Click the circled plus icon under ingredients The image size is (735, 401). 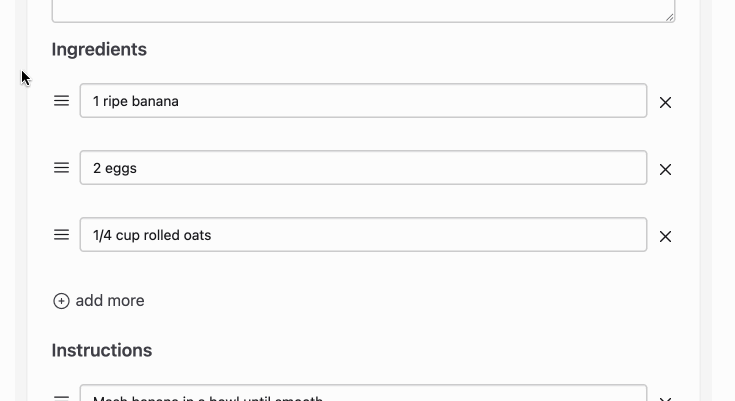click(61, 301)
